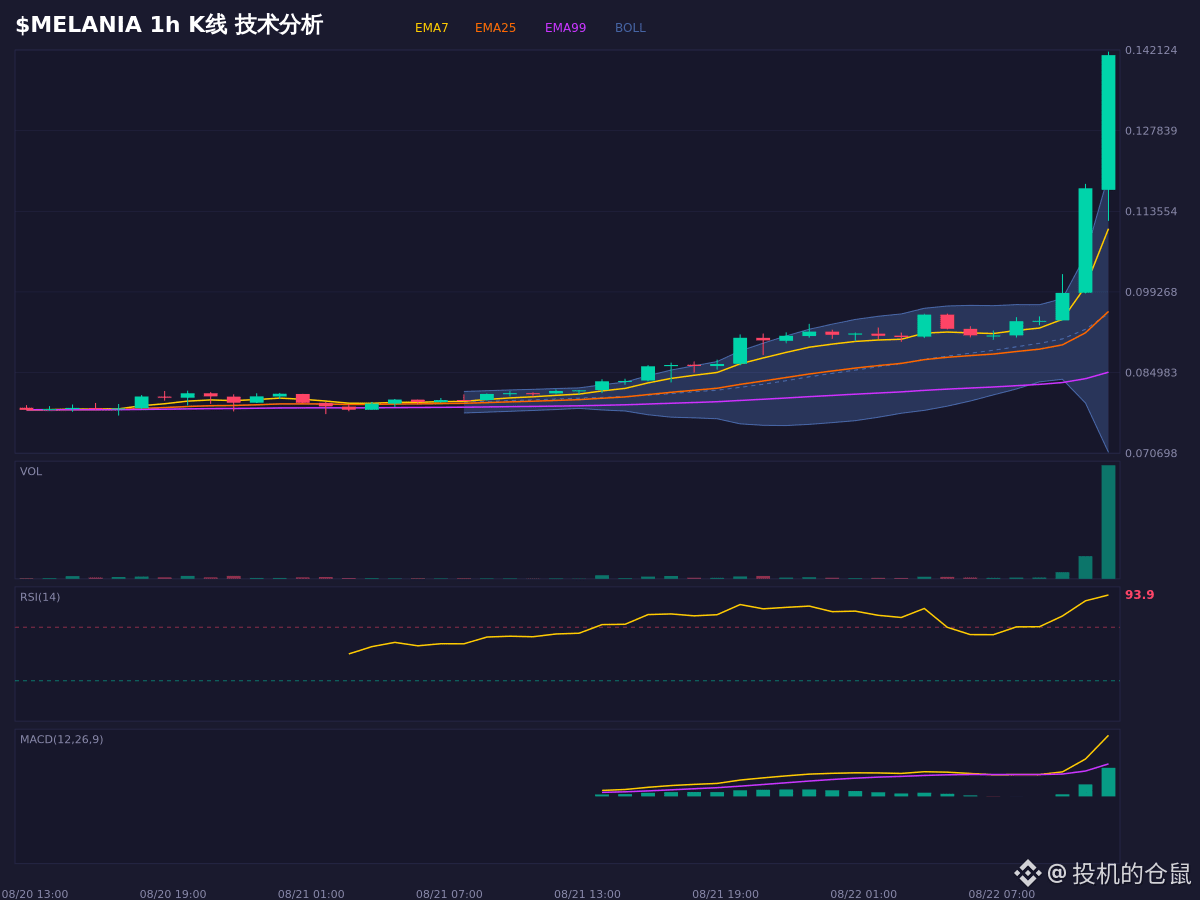1200x900 pixels.
Task: Click the price label 0.113554
Action: pos(1151,212)
